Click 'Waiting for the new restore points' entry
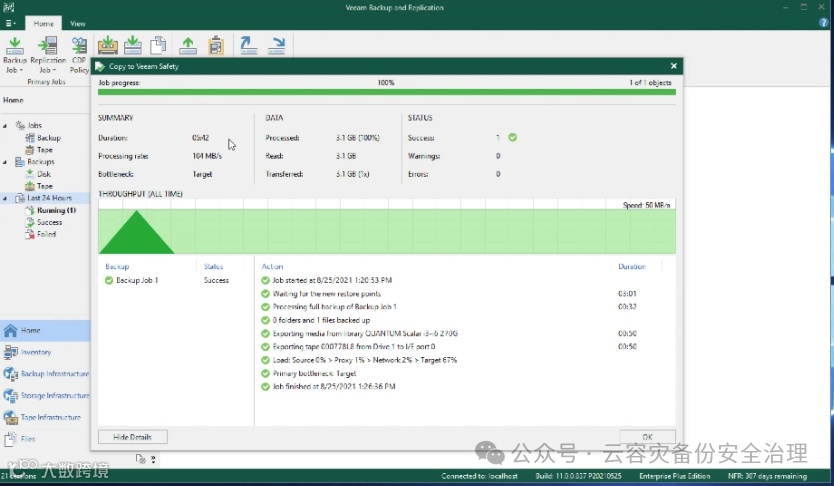The height and width of the screenshot is (486, 834). 327,294
